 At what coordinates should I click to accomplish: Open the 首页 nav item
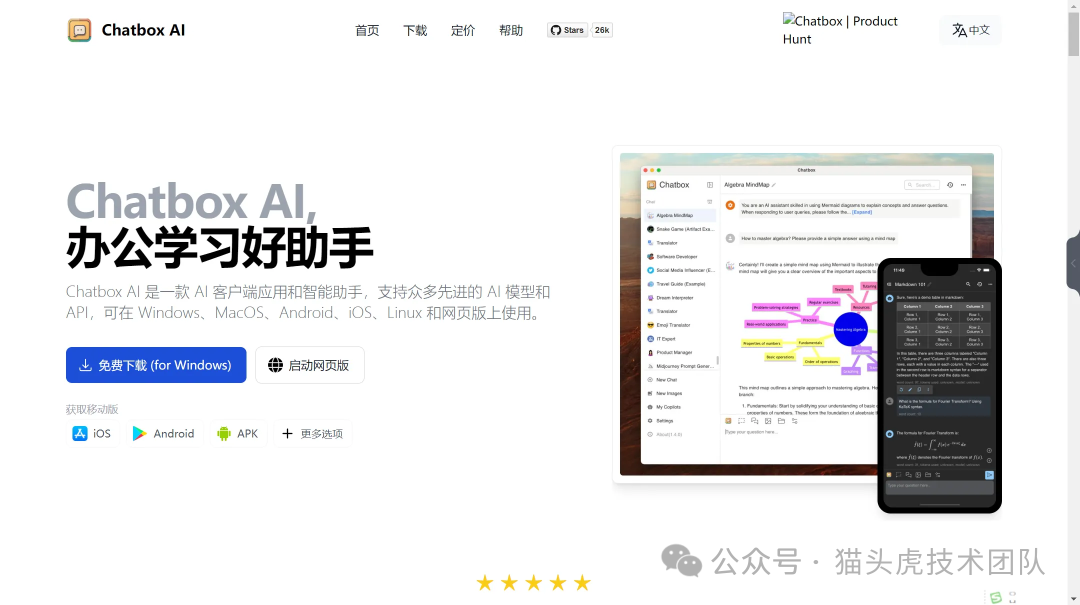[367, 30]
